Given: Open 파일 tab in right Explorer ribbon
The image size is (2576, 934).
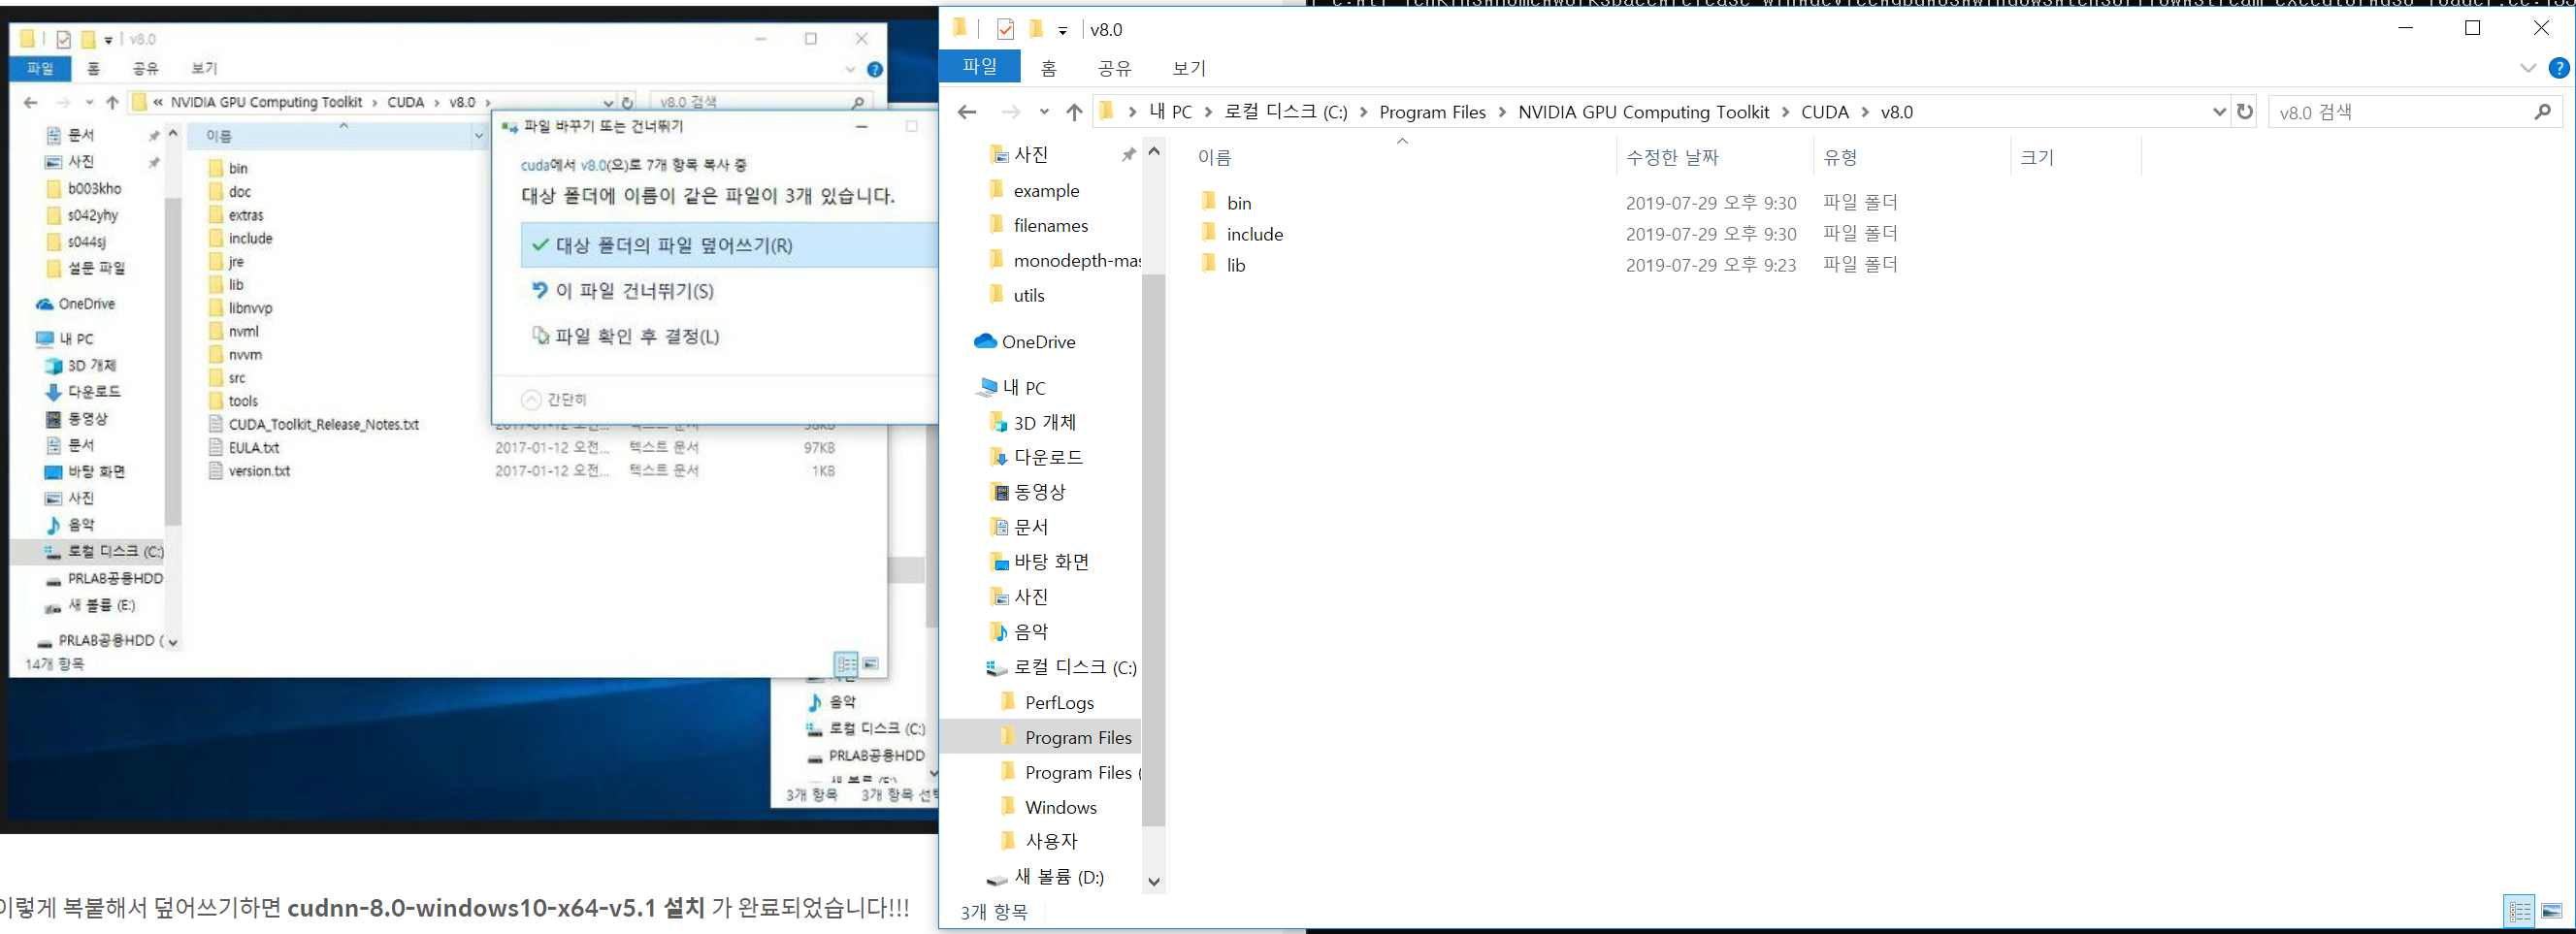Looking at the screenshot, I should (980, 66).
